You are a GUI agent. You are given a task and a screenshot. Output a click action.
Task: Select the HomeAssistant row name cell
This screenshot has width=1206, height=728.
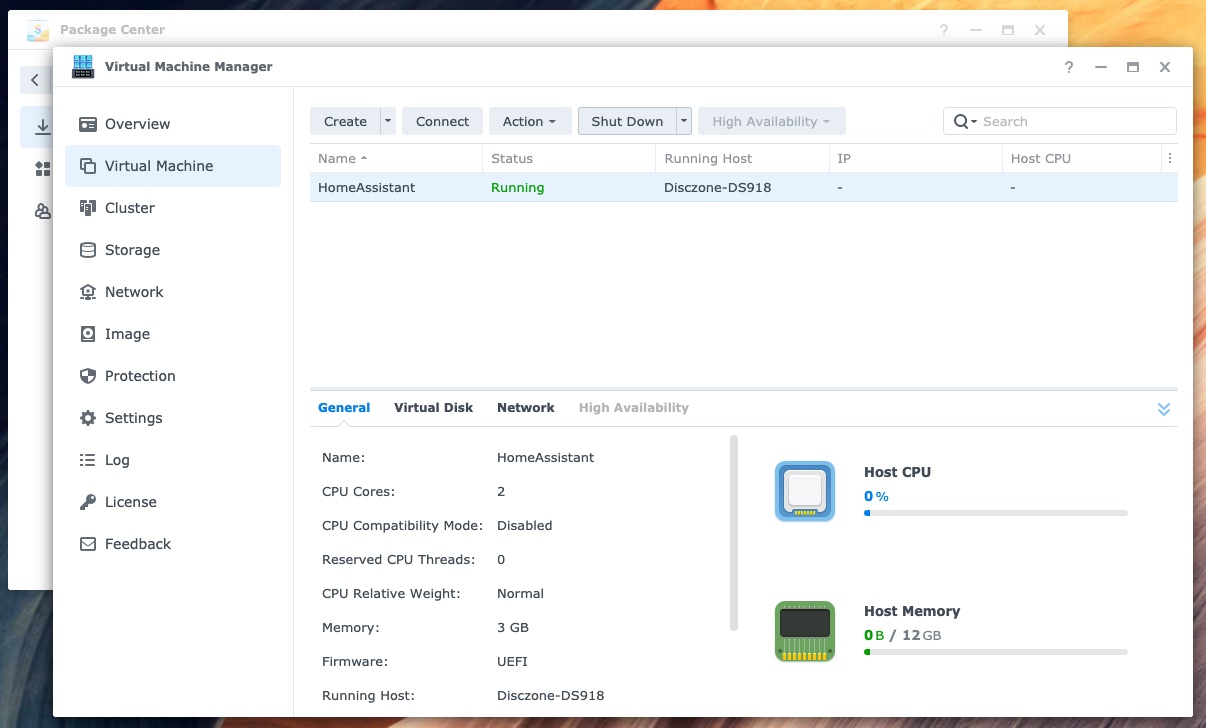click(x=366, y=187)
